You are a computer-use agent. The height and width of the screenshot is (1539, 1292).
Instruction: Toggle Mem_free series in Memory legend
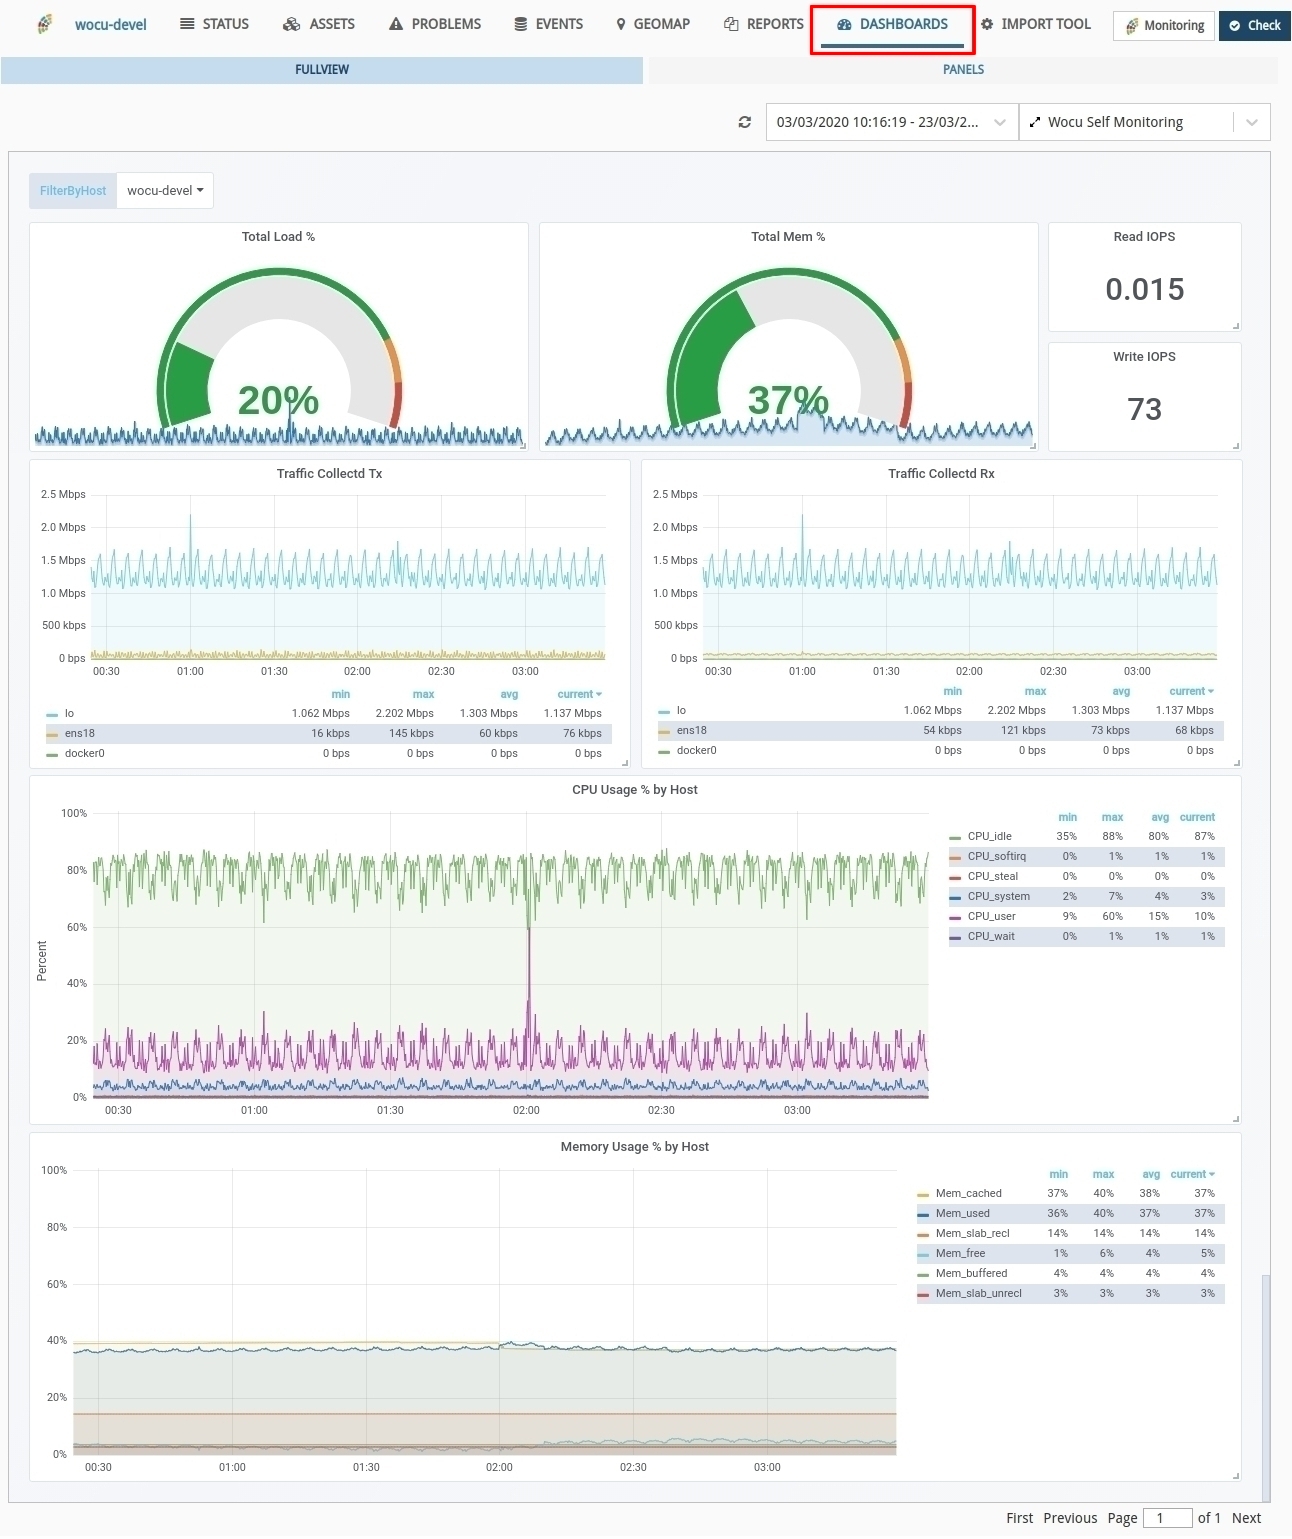pyautogui.click(x=961, y=1254)
